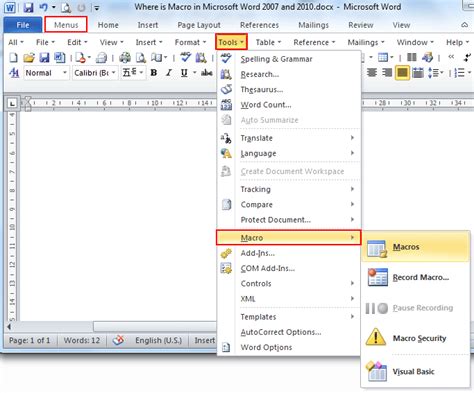Expand the Tracking submenu
This screenshot has height=393, width=474.
[x=289, y=189]
